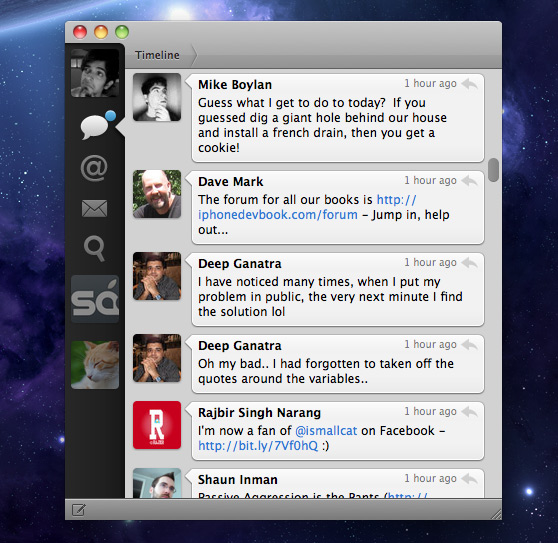Switch to the top account avatar

pyautogui.click(x=95, y=73)
